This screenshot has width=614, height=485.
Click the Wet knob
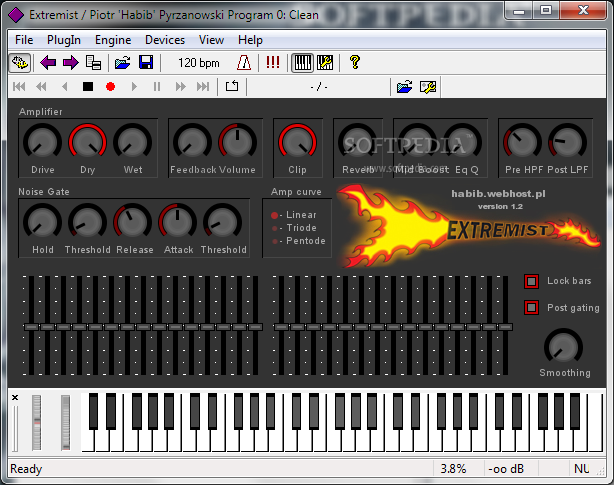pyautogui.click(x=132, y=142)
